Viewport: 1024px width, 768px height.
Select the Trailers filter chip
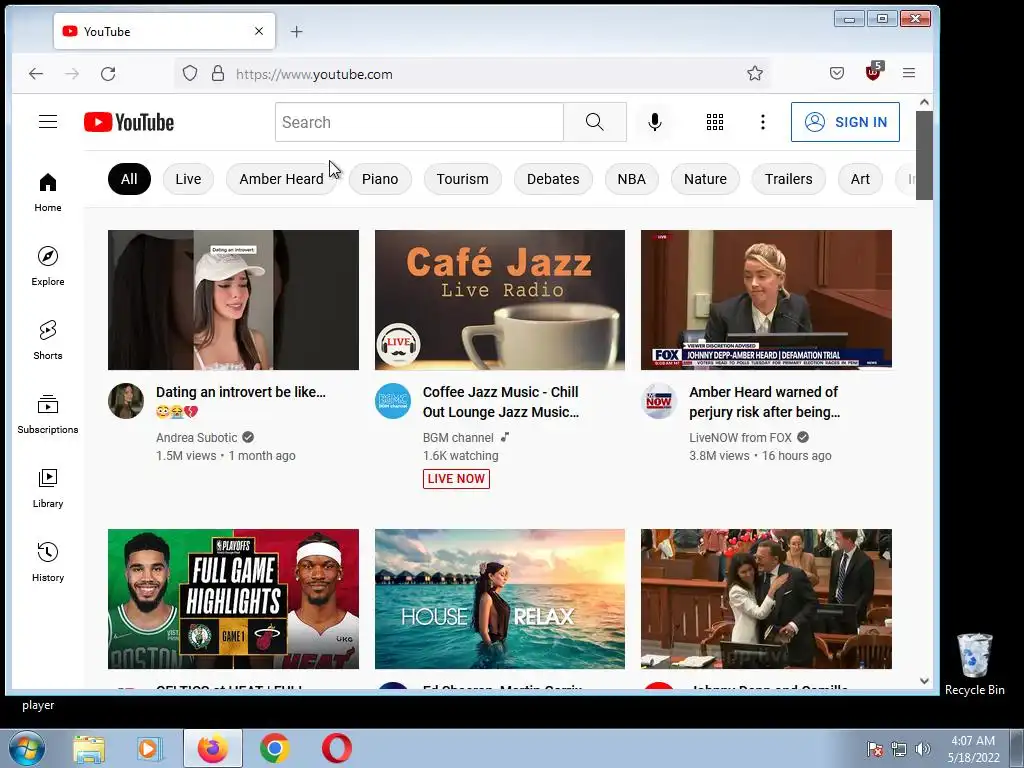789,179
